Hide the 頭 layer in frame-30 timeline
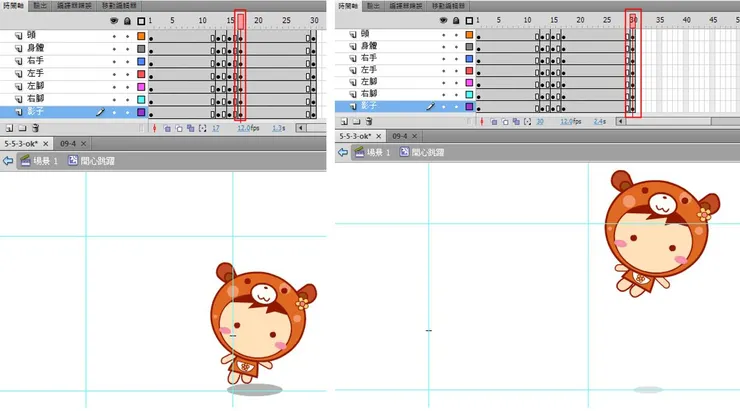 point(443,34)
